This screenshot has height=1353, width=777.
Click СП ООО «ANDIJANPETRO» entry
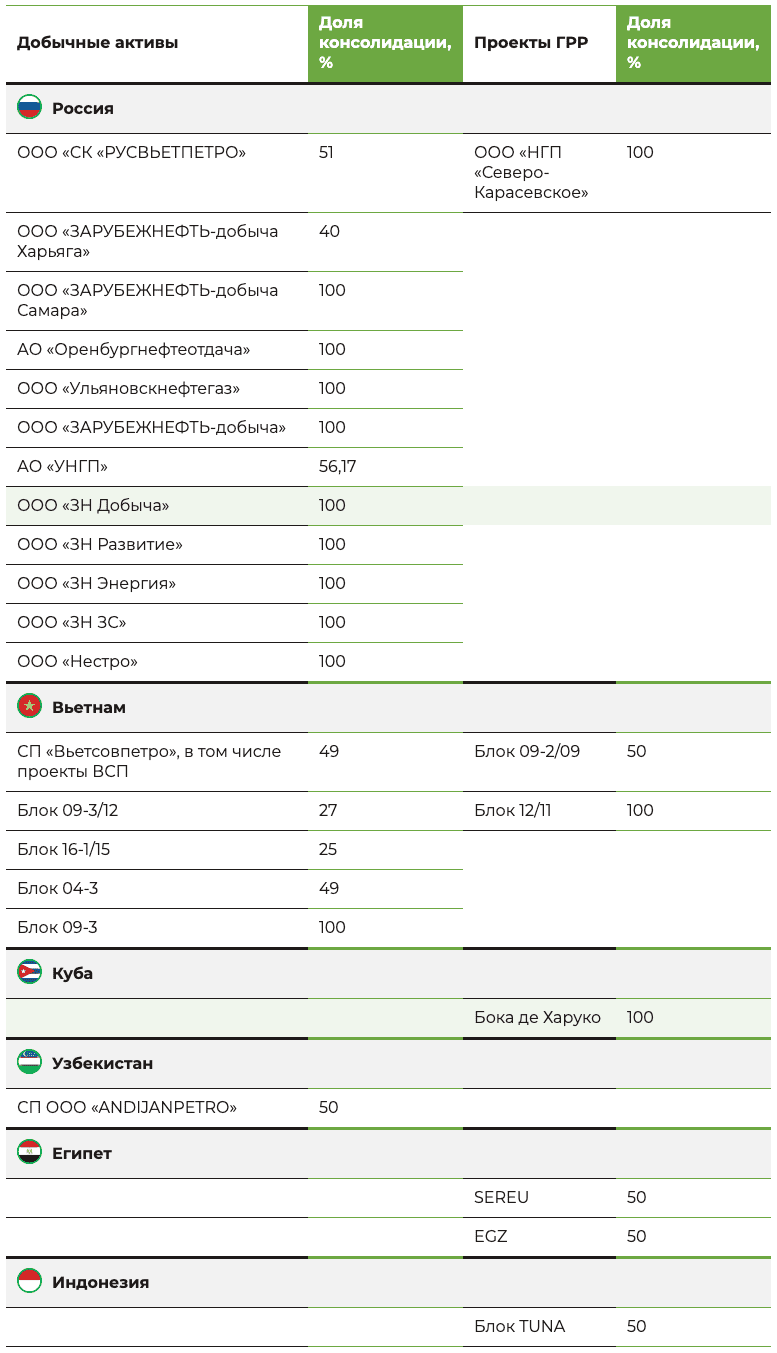(x=127, y=1108)
